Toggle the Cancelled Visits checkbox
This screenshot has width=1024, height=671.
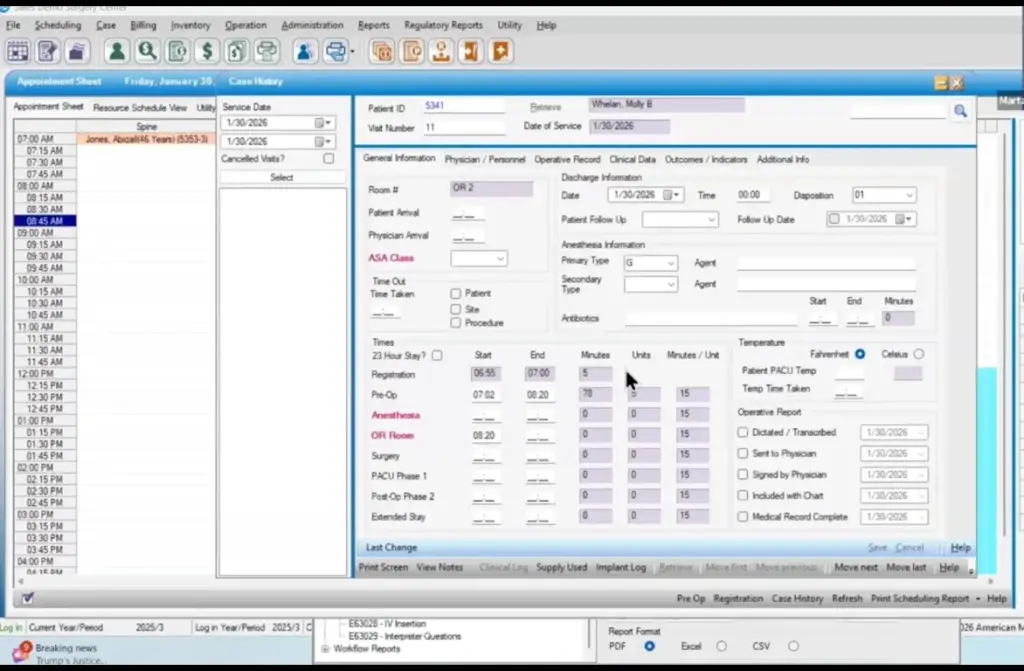328,159
